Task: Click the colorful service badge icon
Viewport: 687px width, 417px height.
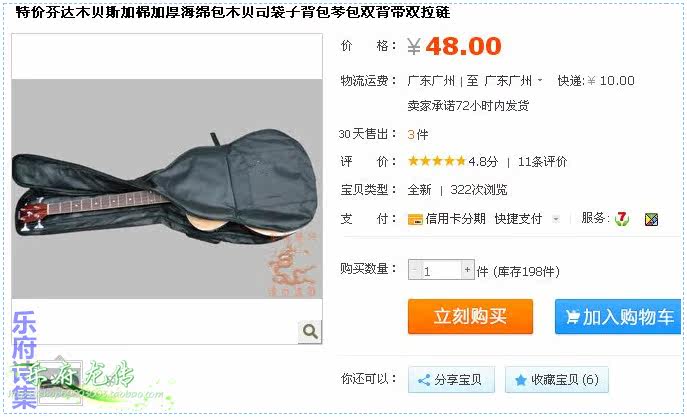Action: (652, 219)
